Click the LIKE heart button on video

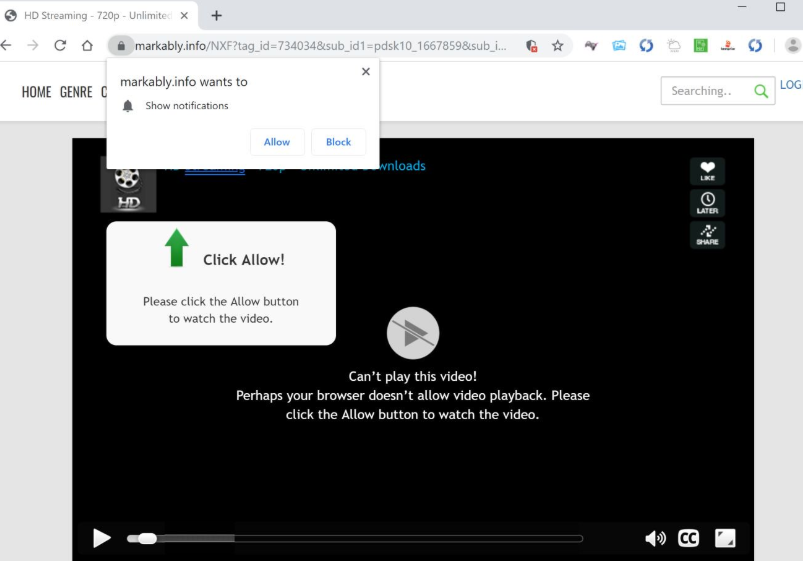(707, 171)
